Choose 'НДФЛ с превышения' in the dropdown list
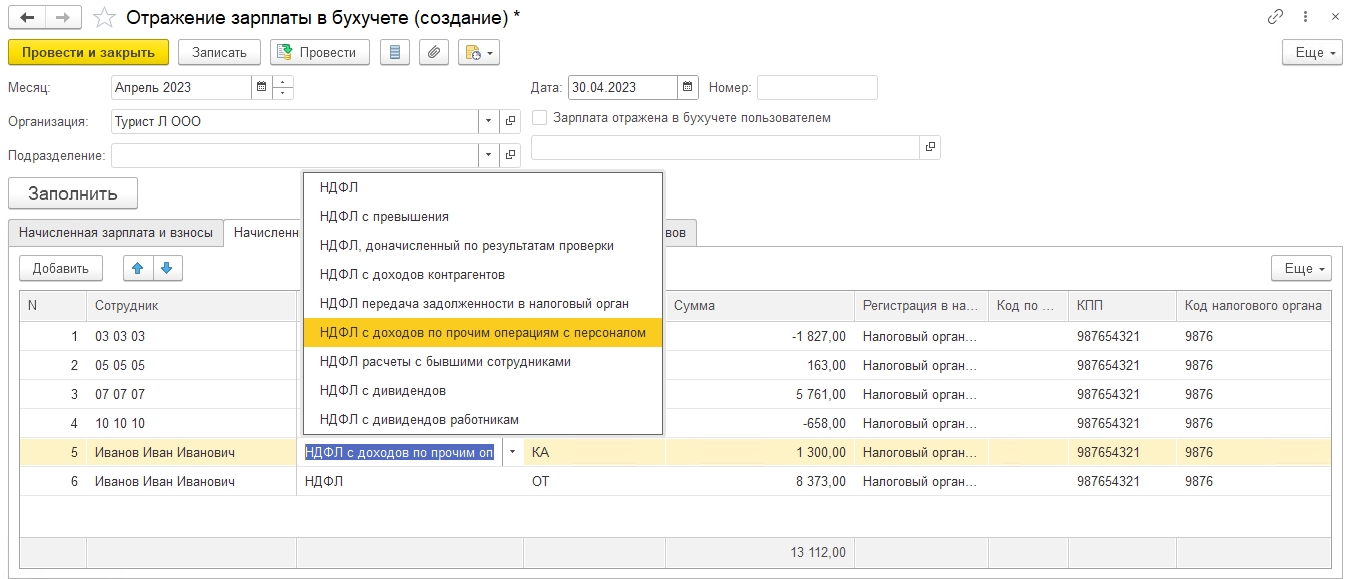 [384, 216]
